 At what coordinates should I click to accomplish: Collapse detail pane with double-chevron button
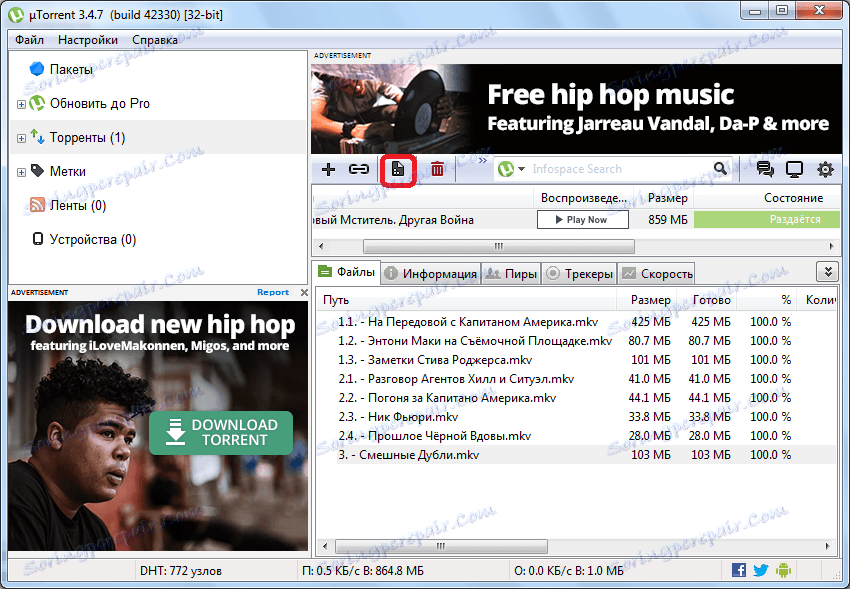pyautogui.click(x=828, y=272)
